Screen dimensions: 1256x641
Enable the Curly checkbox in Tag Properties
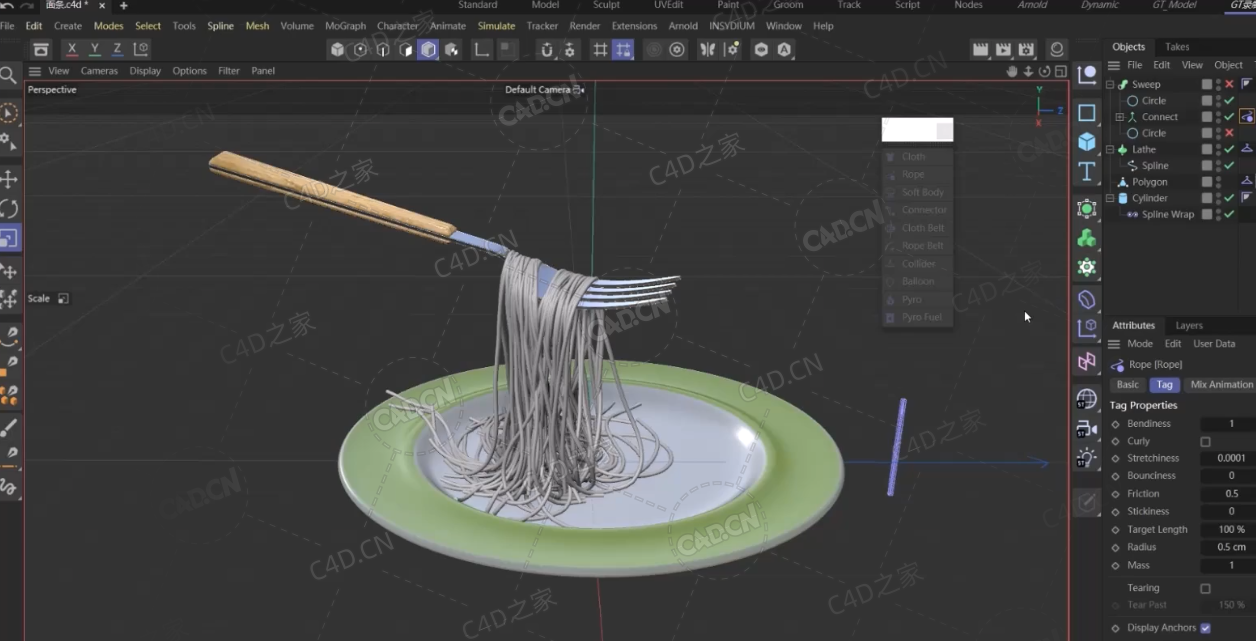click(x=1205, y=441)
